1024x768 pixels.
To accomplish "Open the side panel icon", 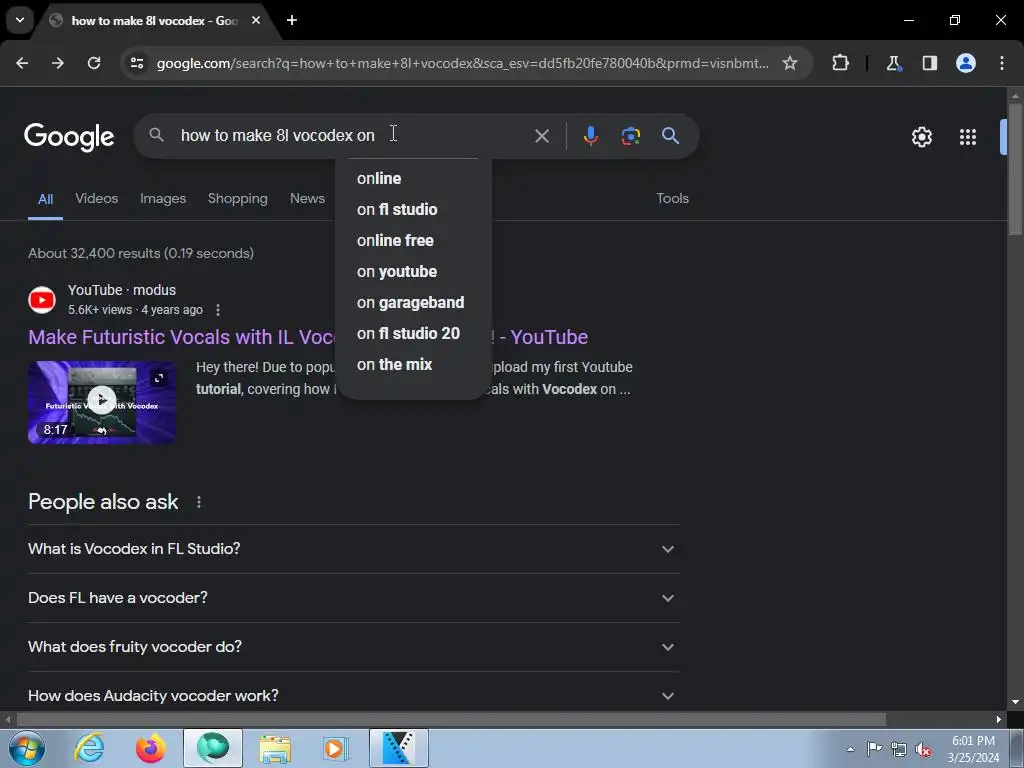I will (x=929, y=63).
